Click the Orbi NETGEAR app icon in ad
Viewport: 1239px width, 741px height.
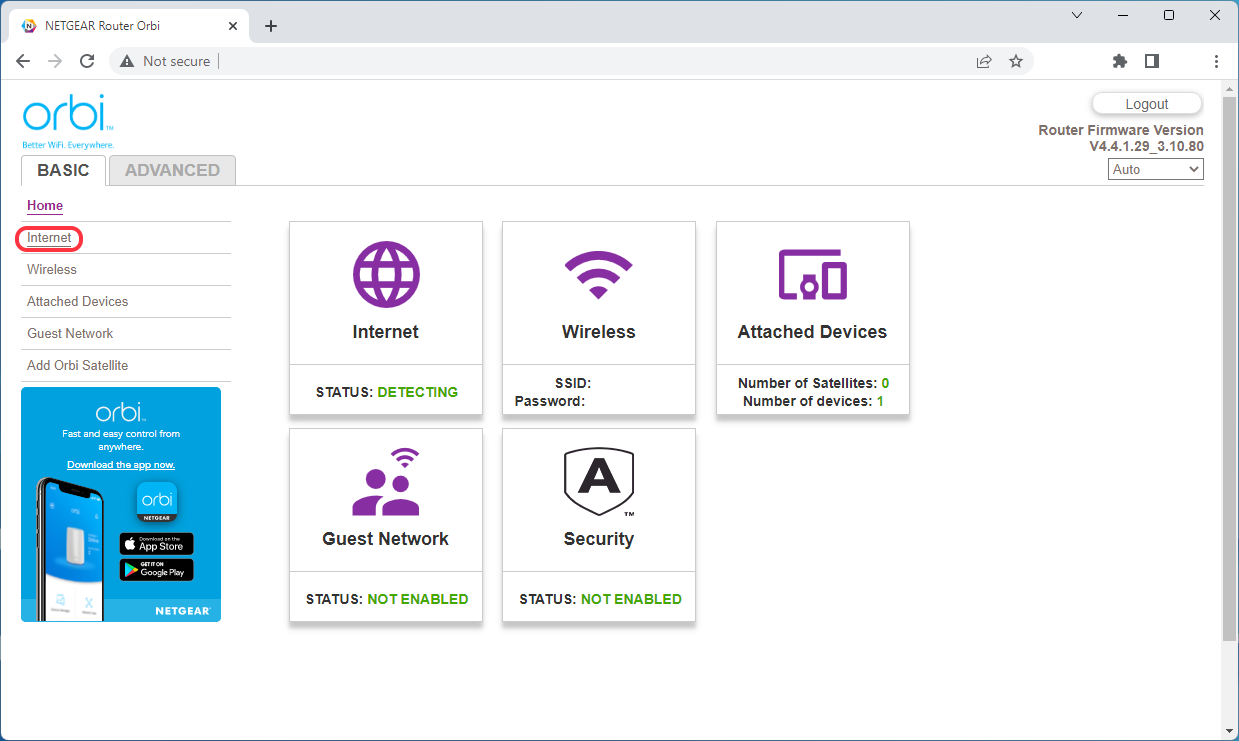pyautogui.click(x=157, y=502)
